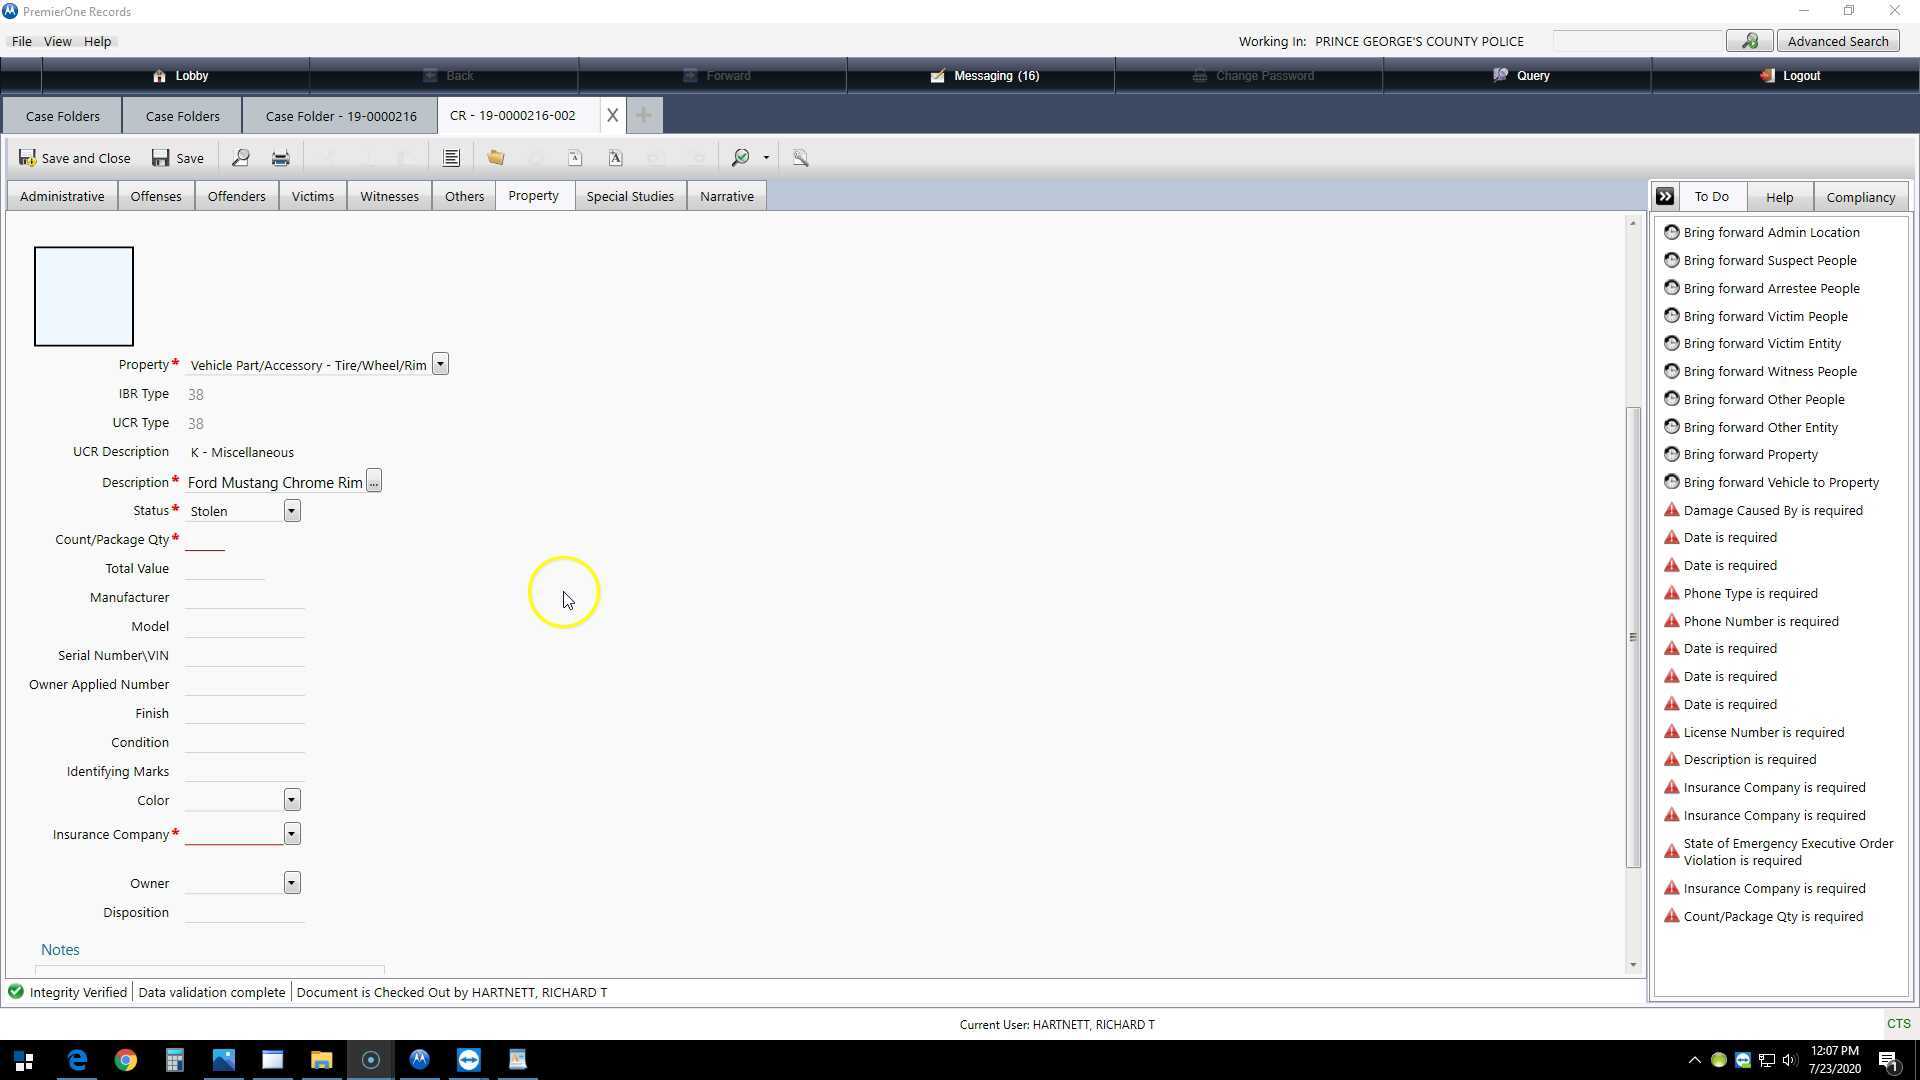1920x1080 pixels.
Task: Open the folder icon in toolbar
Action: click(x=496, y=158)
